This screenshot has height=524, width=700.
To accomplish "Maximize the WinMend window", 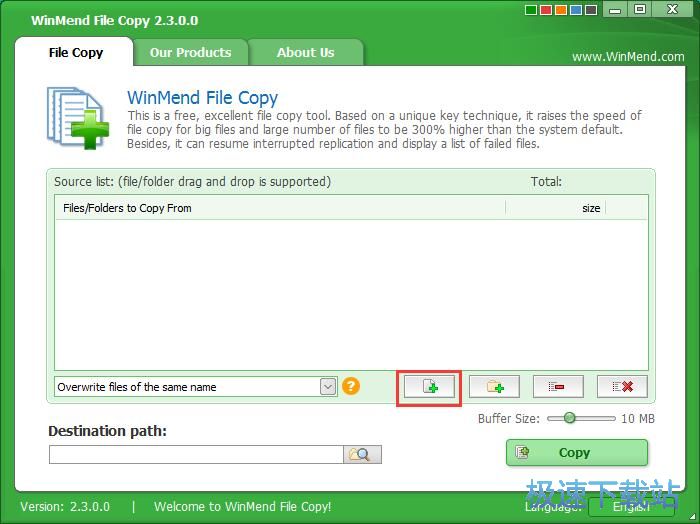I will tap(640, 9).
